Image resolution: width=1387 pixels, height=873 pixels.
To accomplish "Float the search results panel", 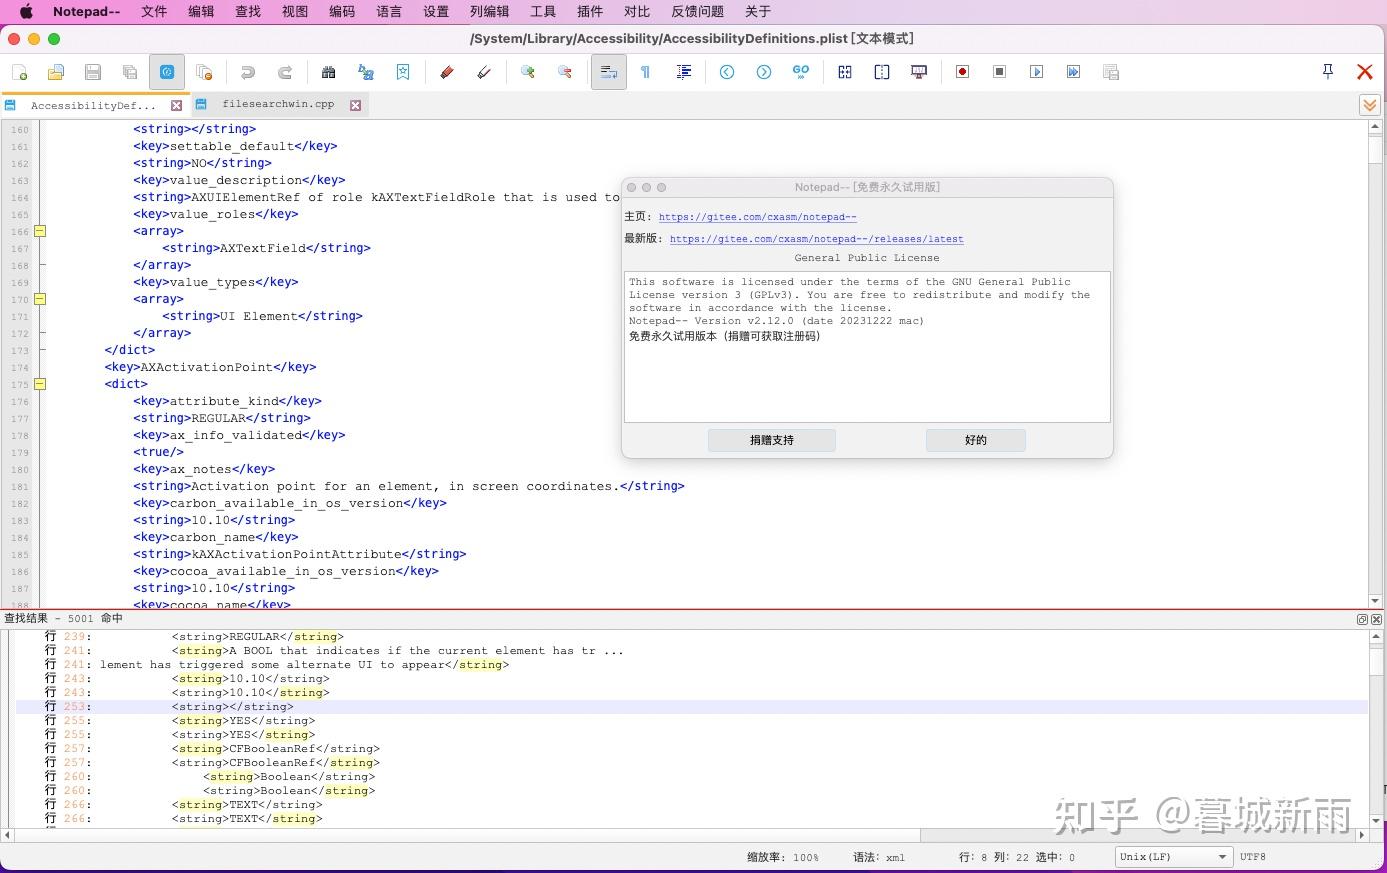I will [x=1362, y=619].
